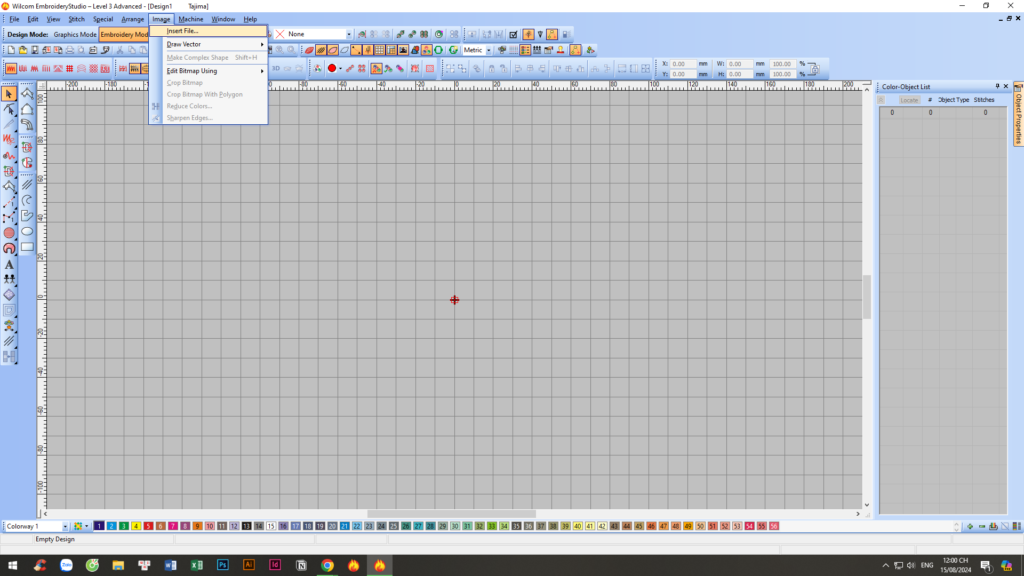Open Google Chrome from the taskbar

click(x=327, y=565)
